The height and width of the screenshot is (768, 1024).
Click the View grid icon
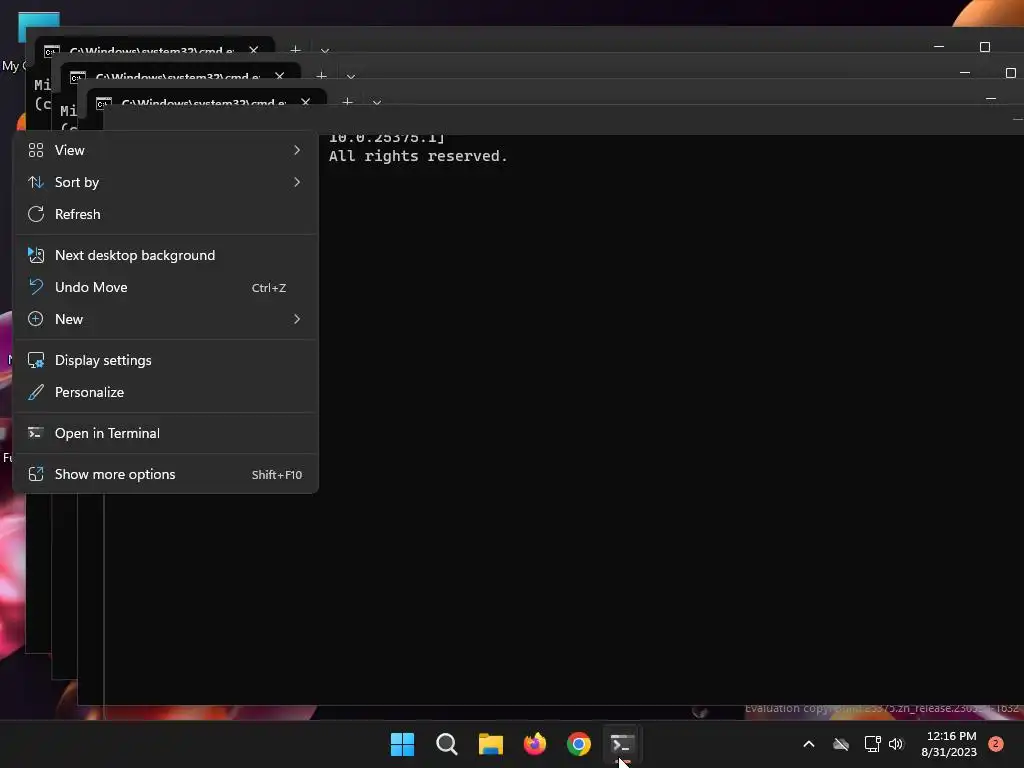pyautogui.click(x=36, y=150)
